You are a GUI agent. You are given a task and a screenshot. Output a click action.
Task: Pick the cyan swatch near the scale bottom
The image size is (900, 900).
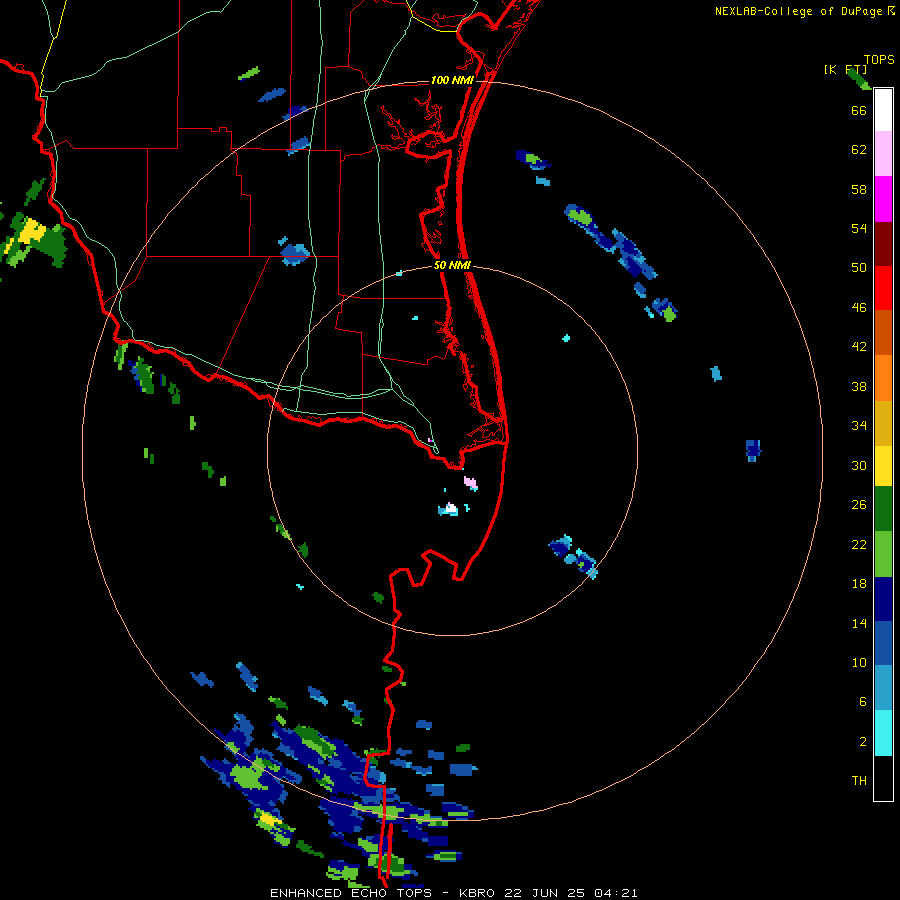click(883, 733)
